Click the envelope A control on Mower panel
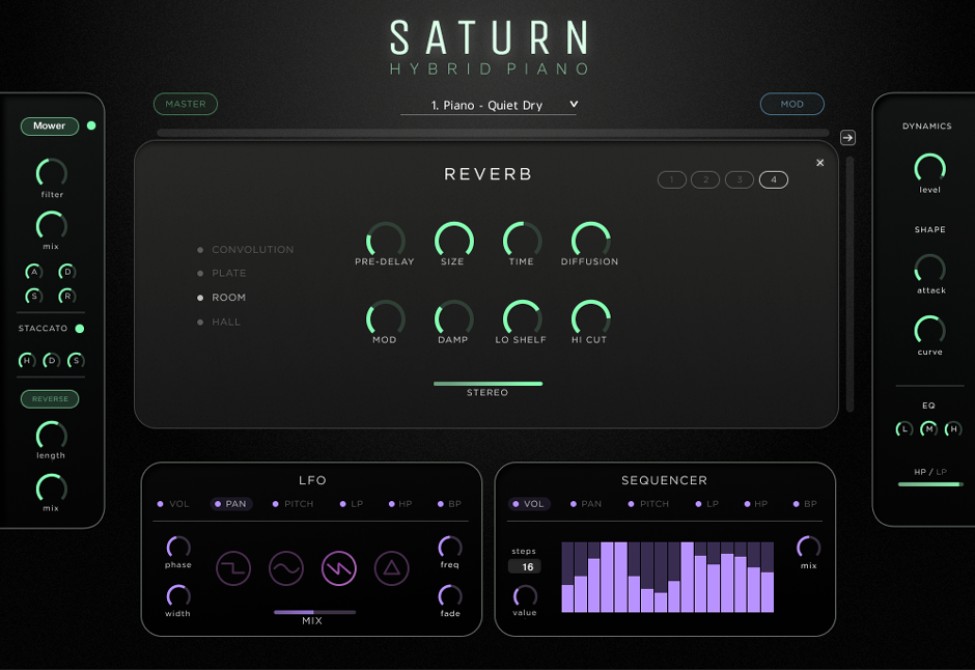This screenshot has width=975, height=670. pos(34,272)
